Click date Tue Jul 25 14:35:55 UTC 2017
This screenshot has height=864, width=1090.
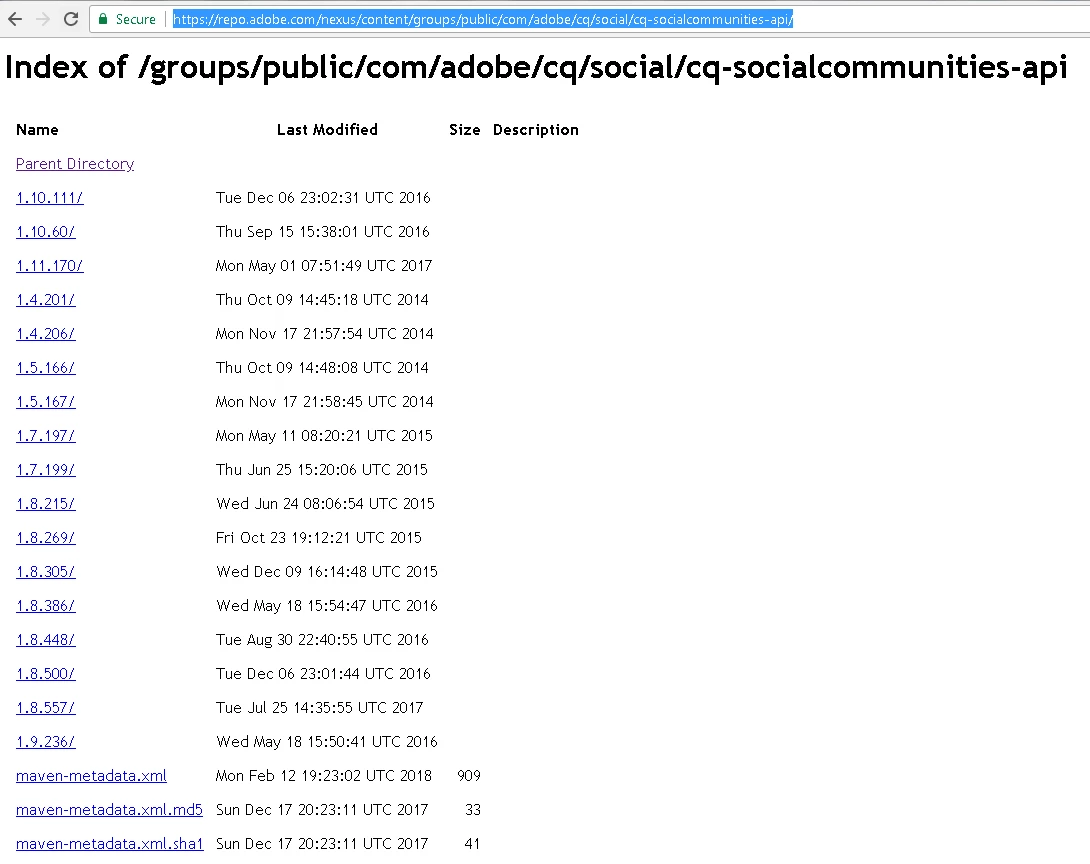click(319, 709)
